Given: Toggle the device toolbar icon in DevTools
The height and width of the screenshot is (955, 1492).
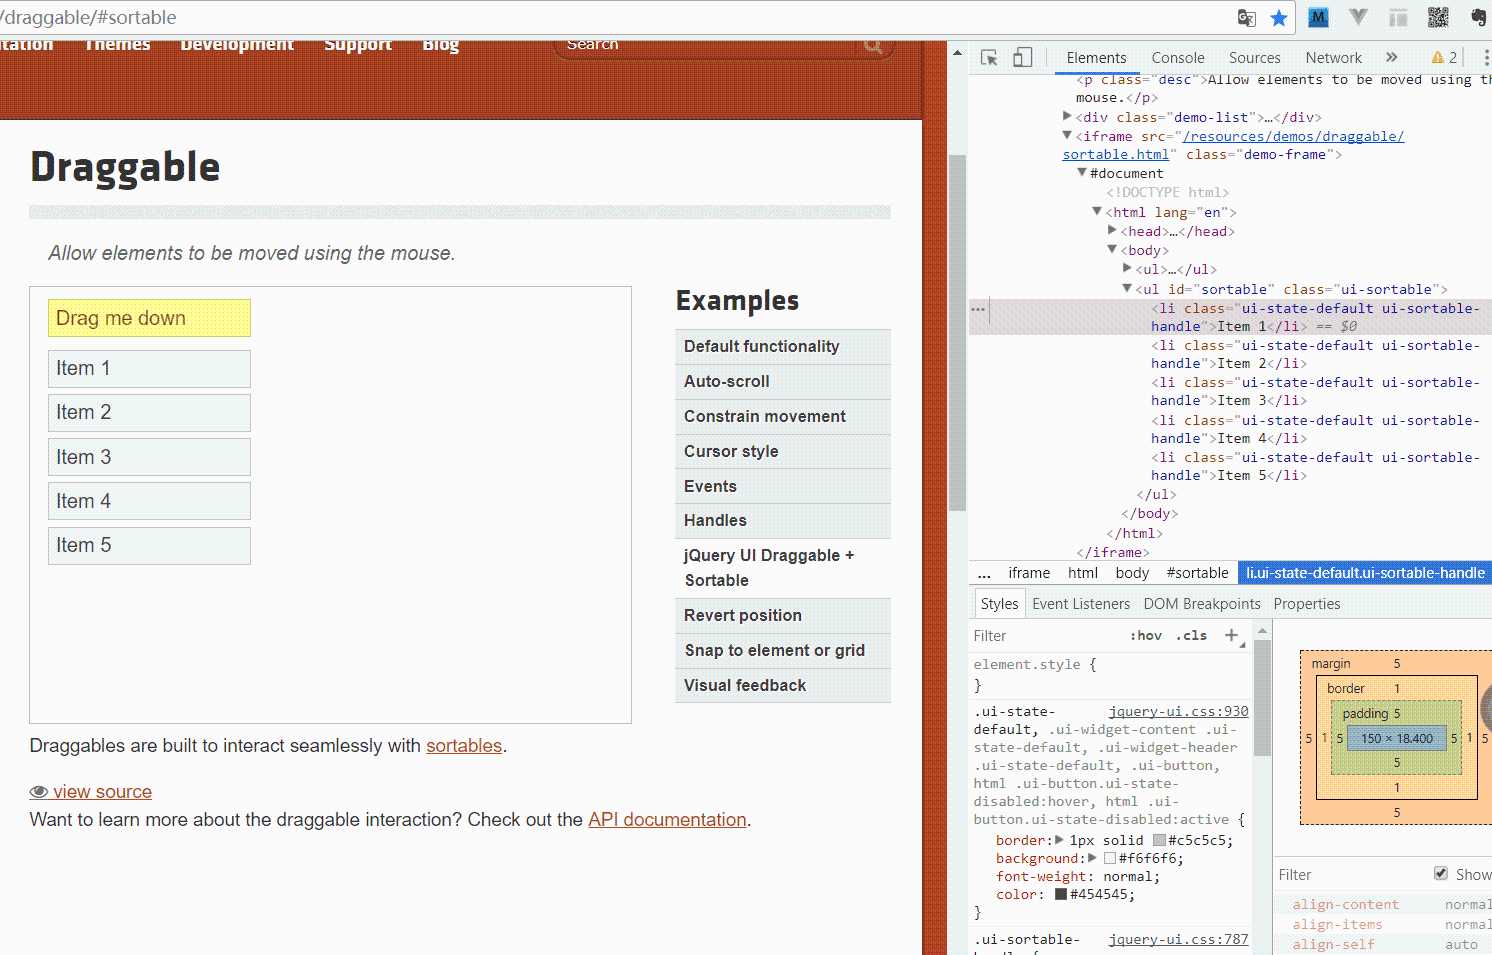Looking at the screenshot, I should point(1022,58).
